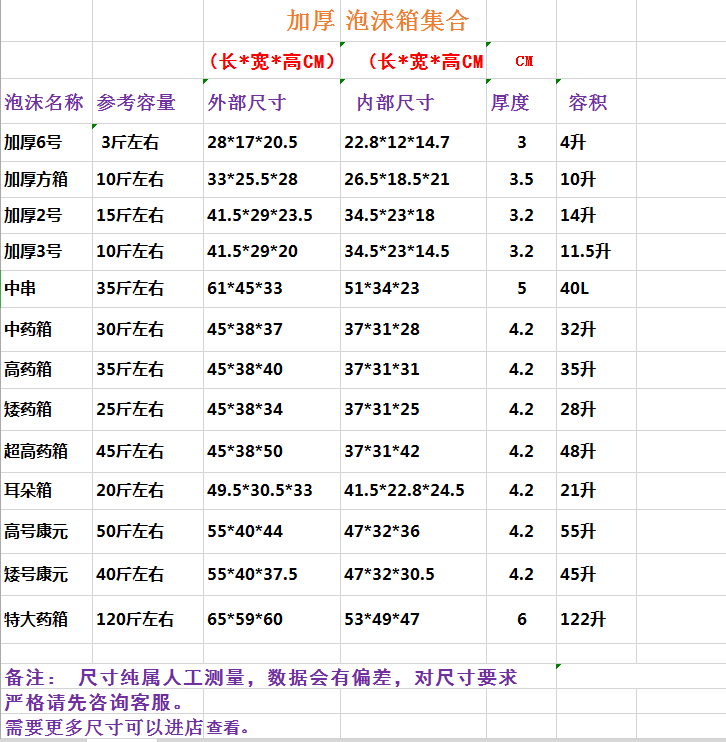Select cell with "49.5*30.5*33"

(x=260, y=490)
